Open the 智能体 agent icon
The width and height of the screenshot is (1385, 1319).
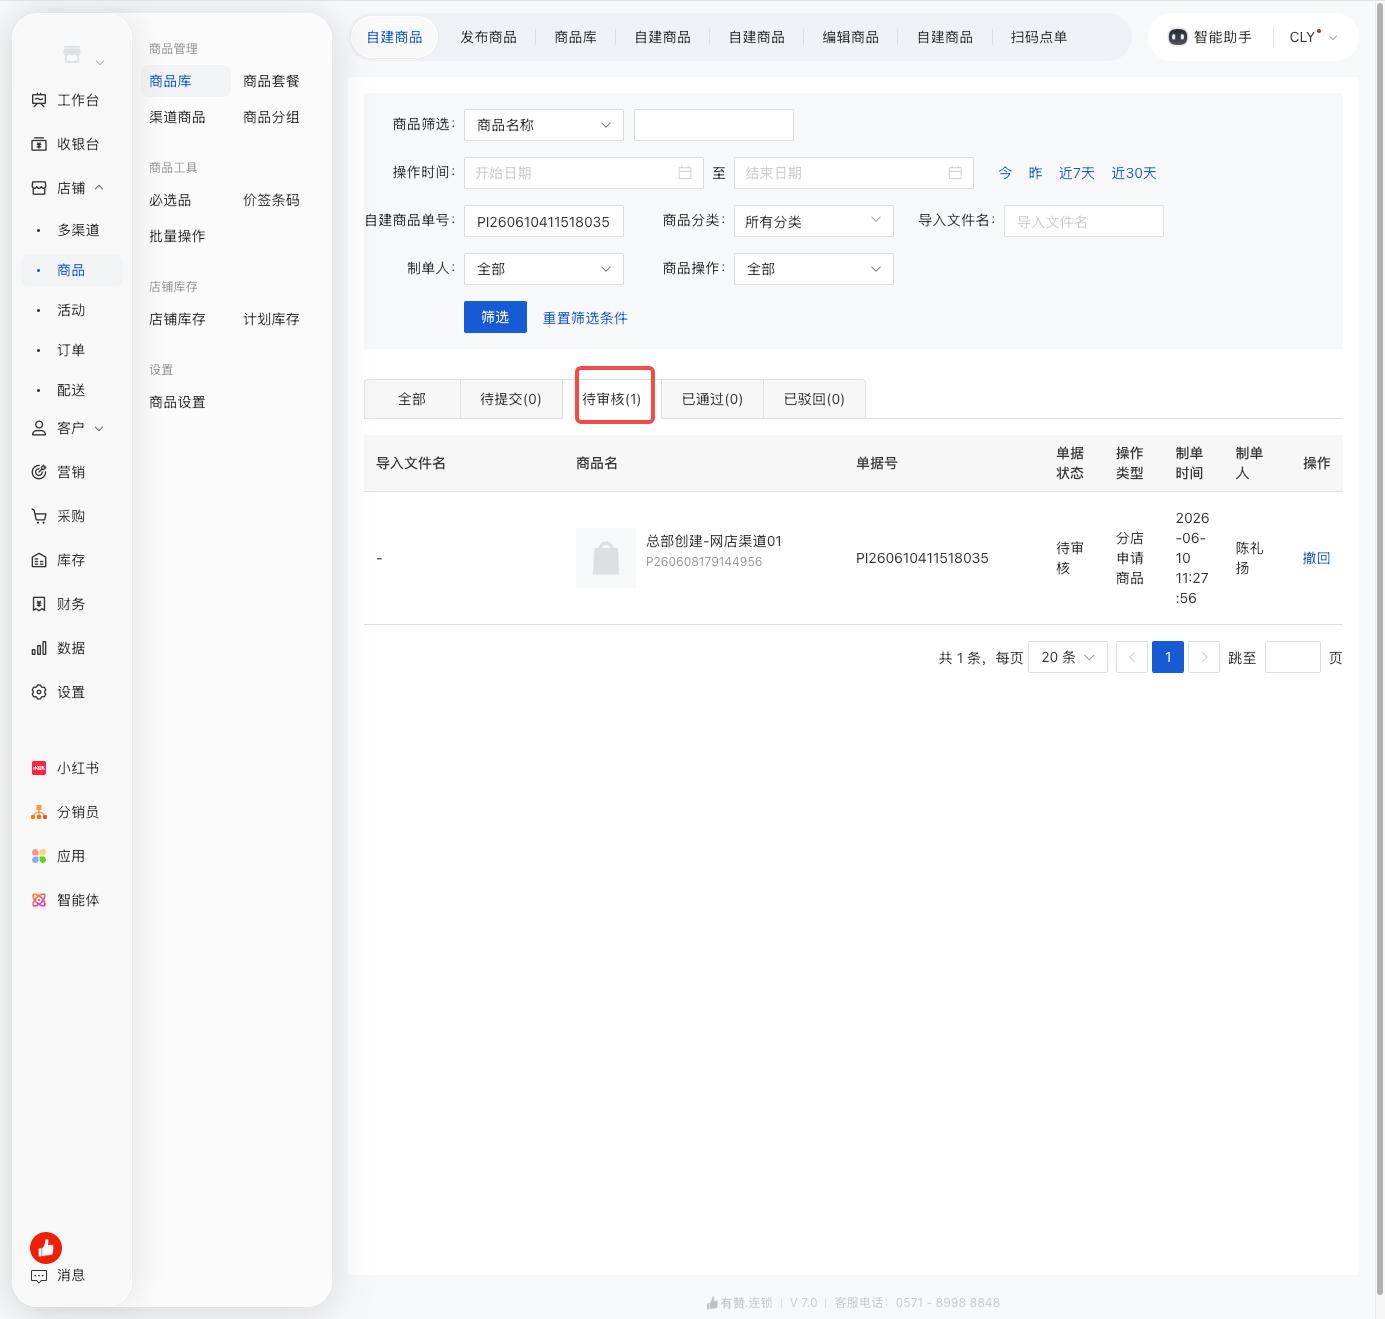[x=39, y=900]
